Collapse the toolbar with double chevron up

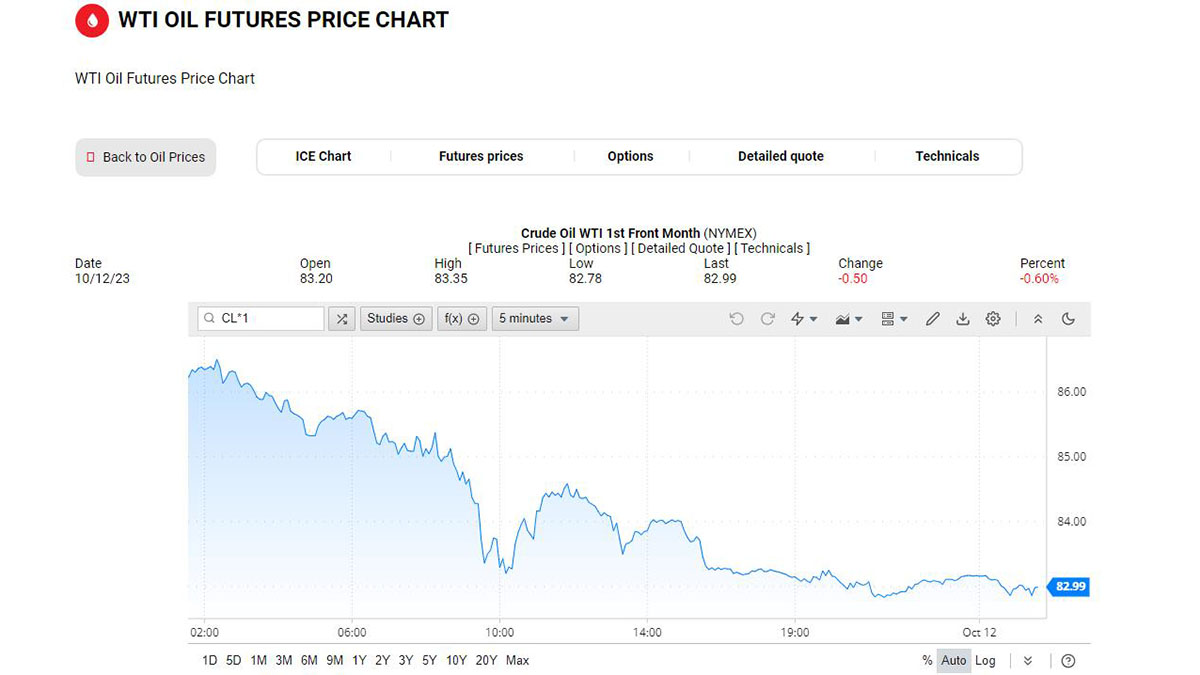tap(1038, 319)
